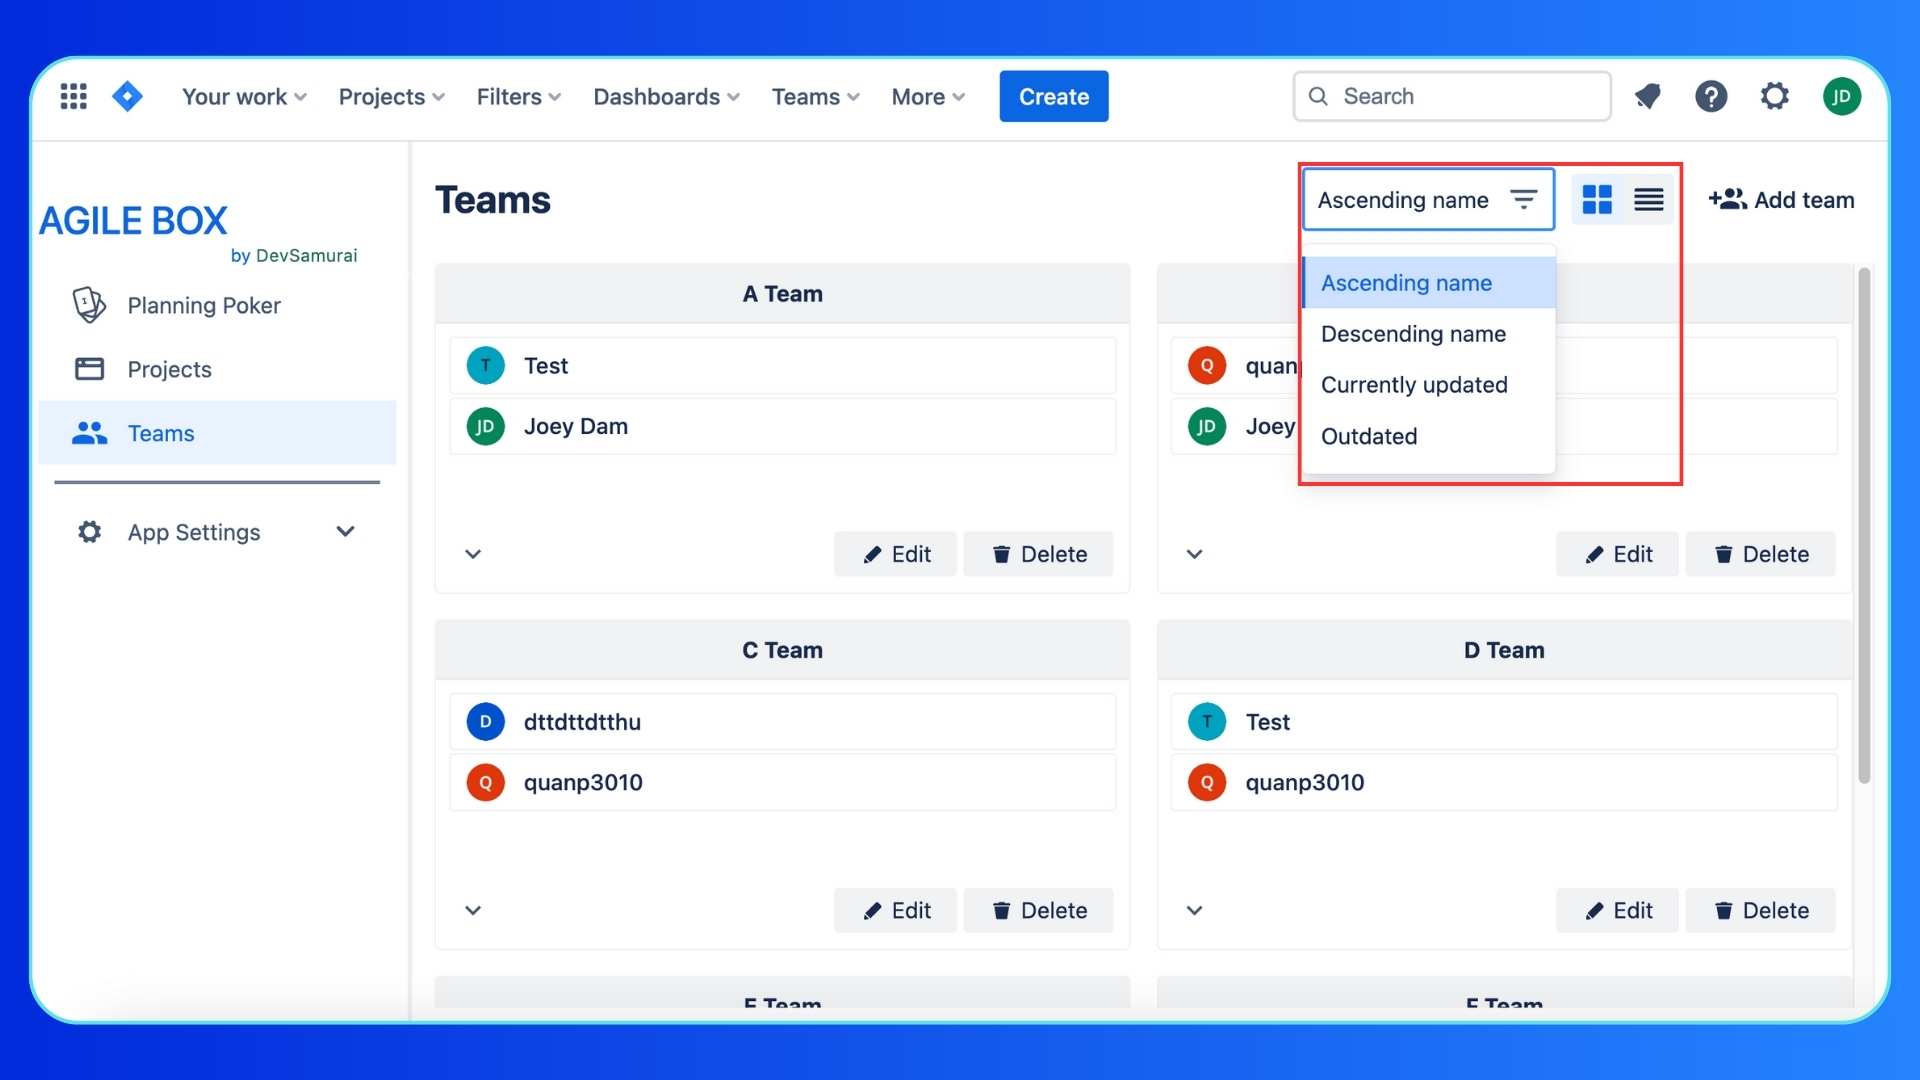The image size is (1920, 1080).
Task: Switch to grid view for teams
Action: (x=1597, y=199)
